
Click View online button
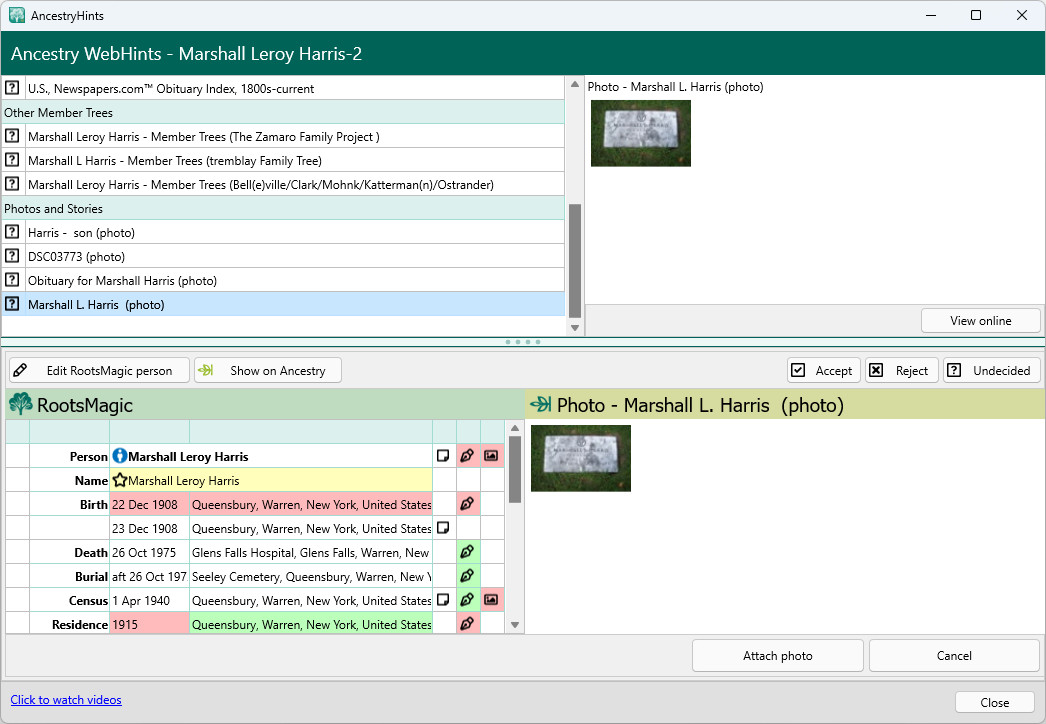(981, 321)
